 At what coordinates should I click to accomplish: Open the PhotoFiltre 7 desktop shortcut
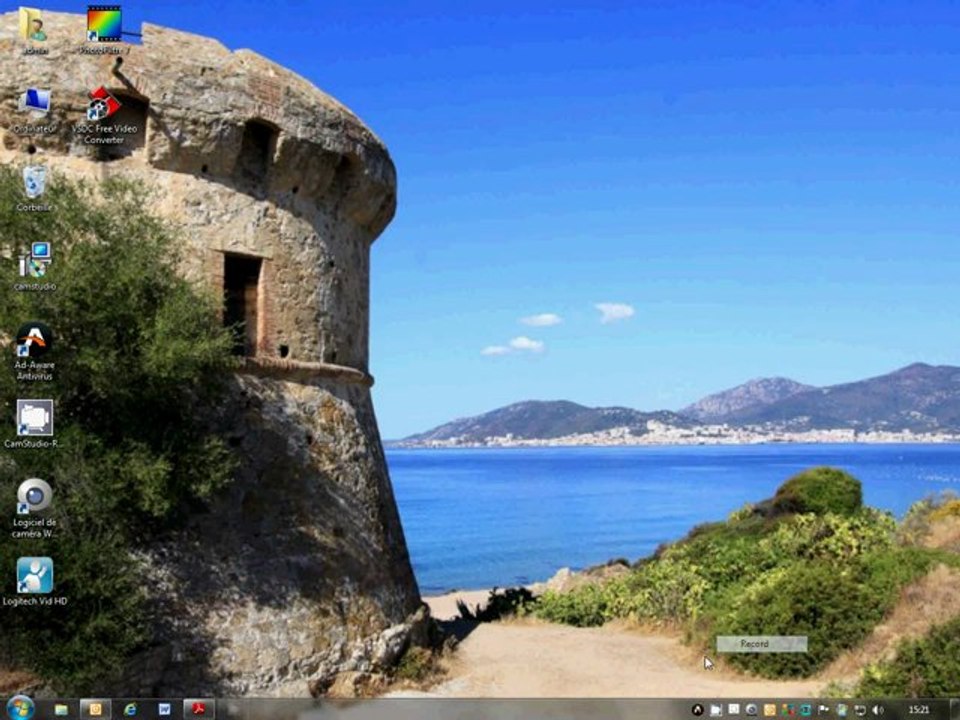(104, 29)
